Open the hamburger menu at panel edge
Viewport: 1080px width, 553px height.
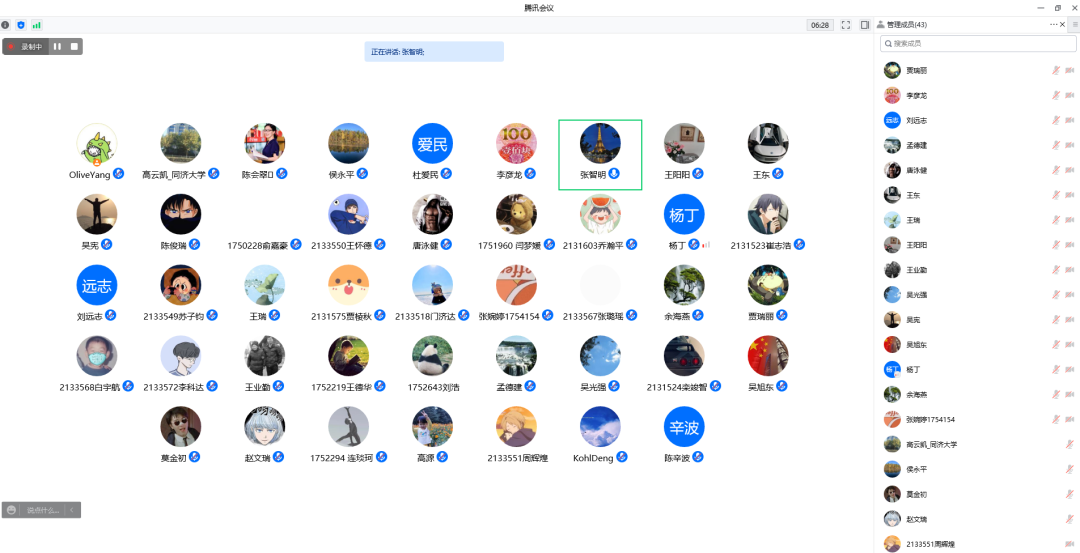point(1074,24)
